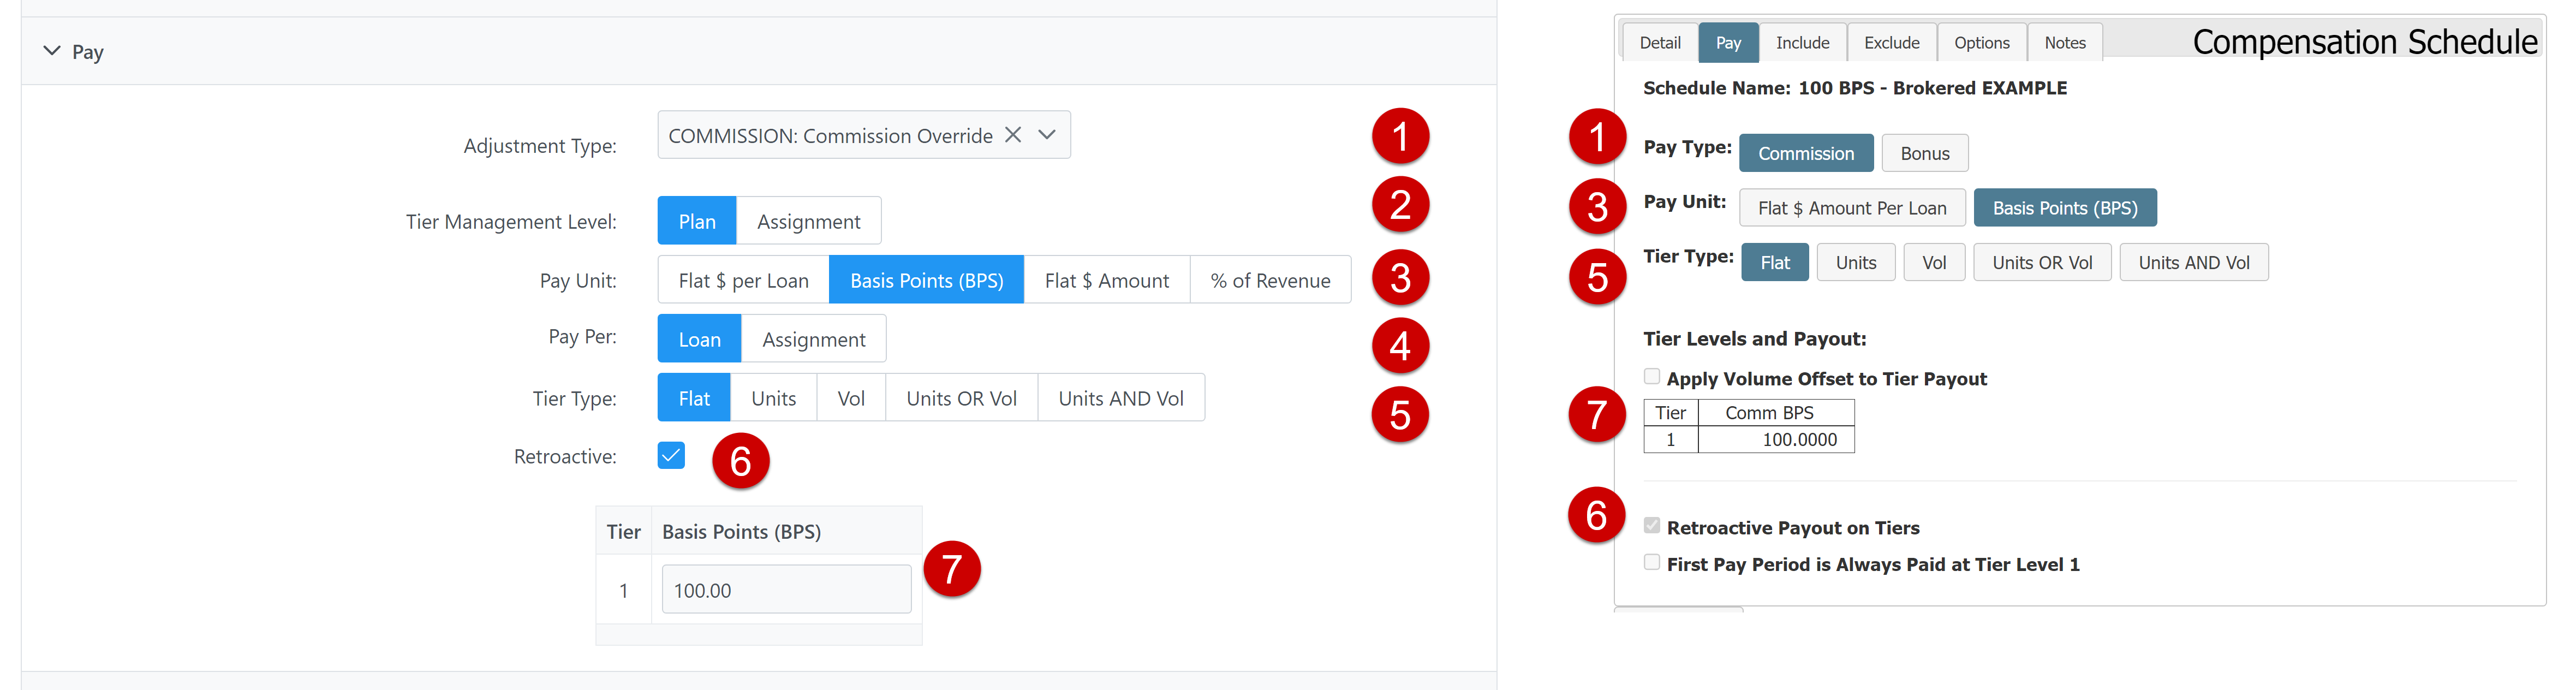Choose % of Revenue pay unit

pos(1270,280)
